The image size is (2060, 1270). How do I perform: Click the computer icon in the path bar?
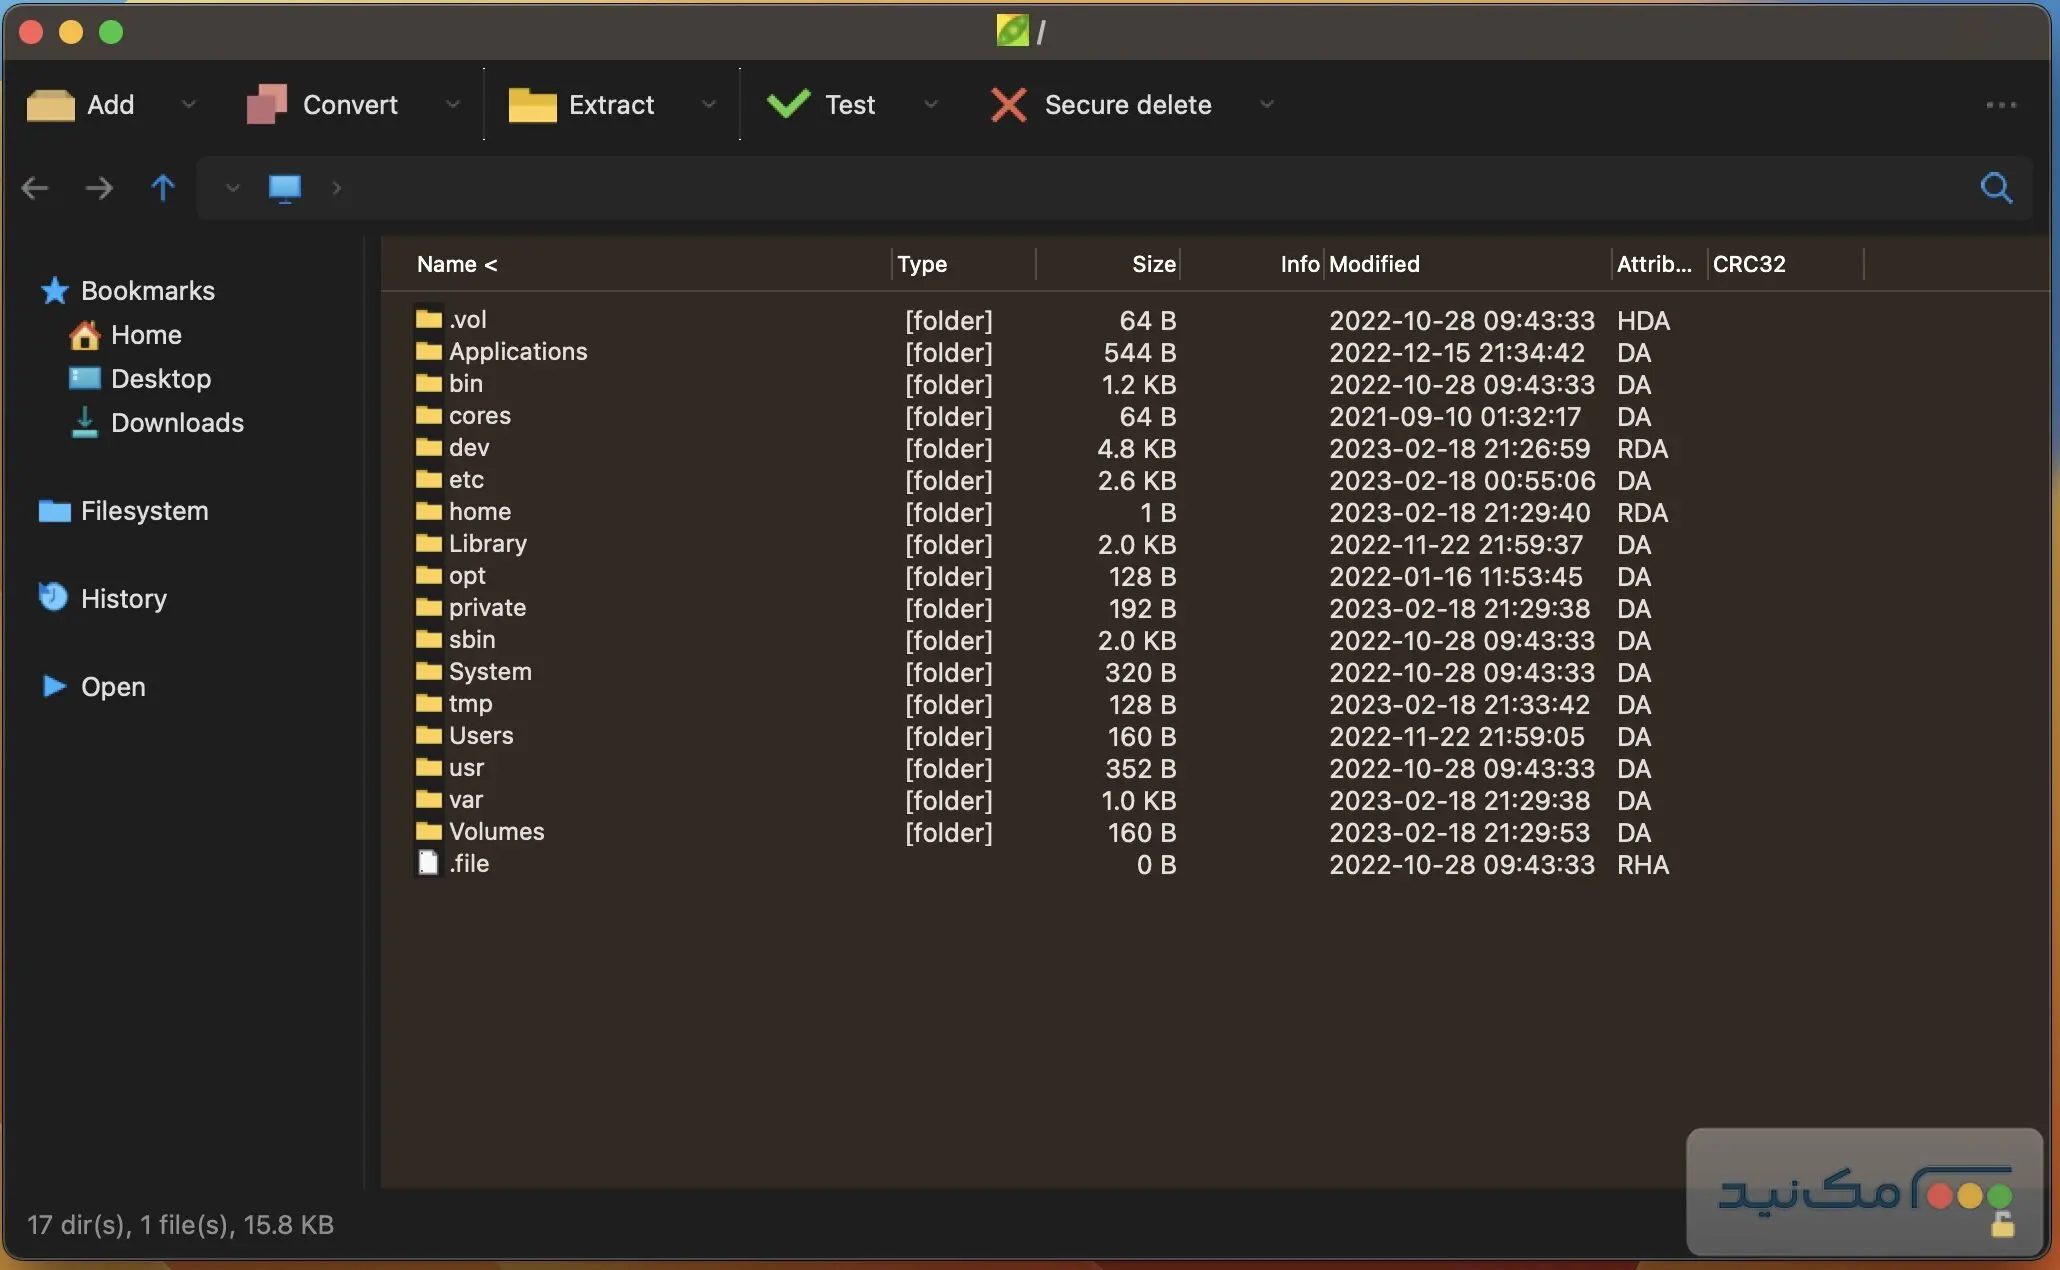pos(285,188)
